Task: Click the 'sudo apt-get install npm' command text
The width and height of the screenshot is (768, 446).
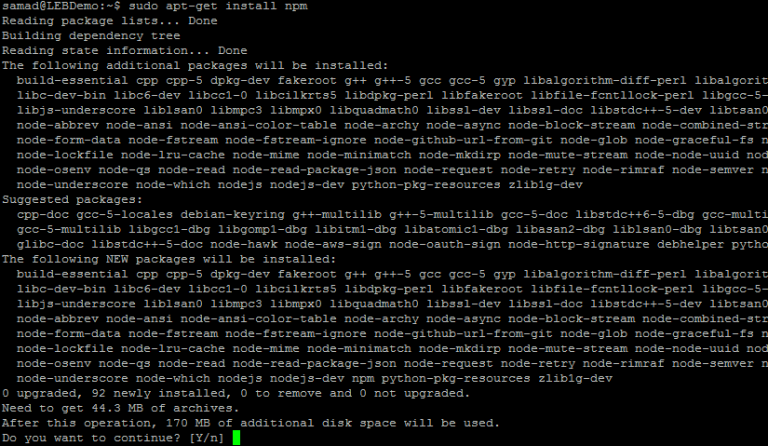Action: (218, 6)
